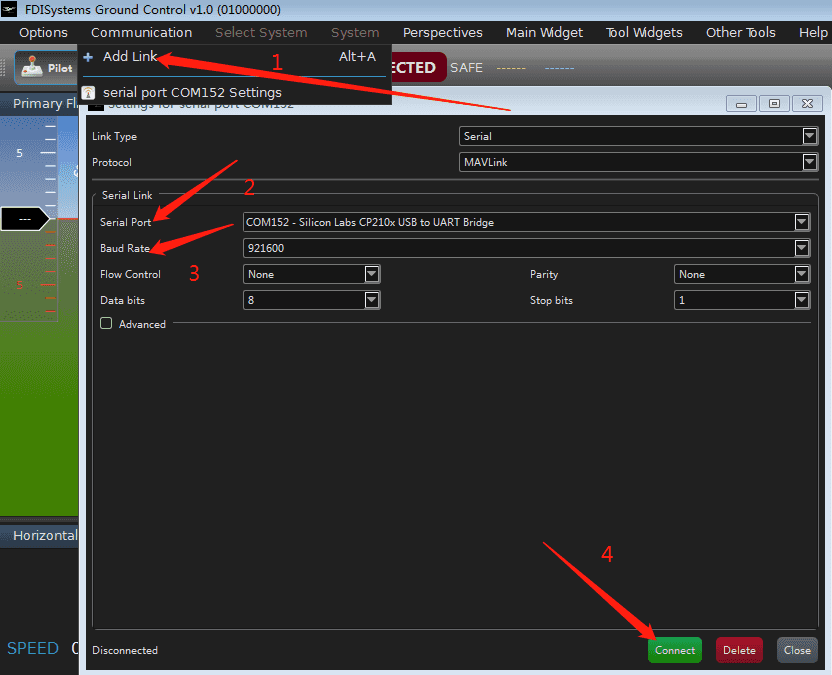Open the Perspectives menu
Screen dimensions: 832x675
[442, 32]
